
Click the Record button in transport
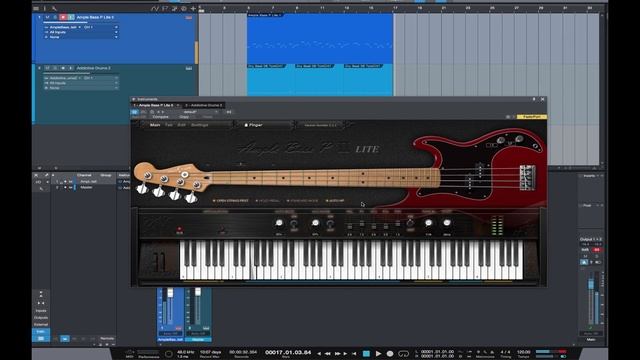tap(390, 353)
